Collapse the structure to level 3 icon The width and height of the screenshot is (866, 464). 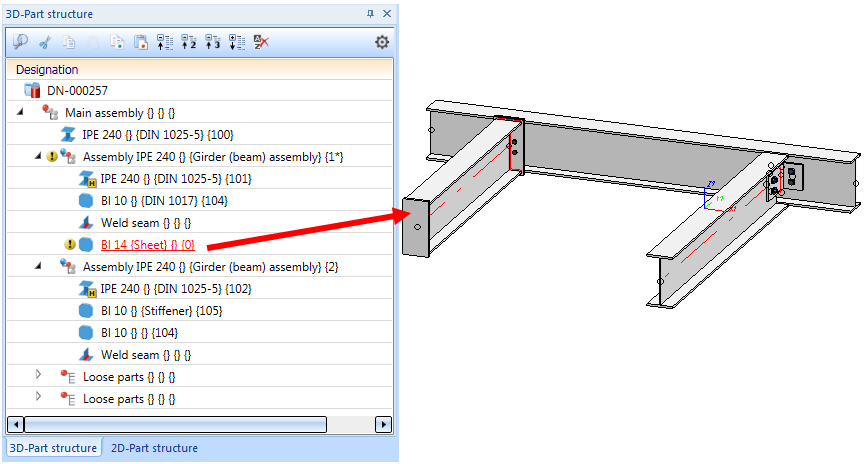(213, 42)
